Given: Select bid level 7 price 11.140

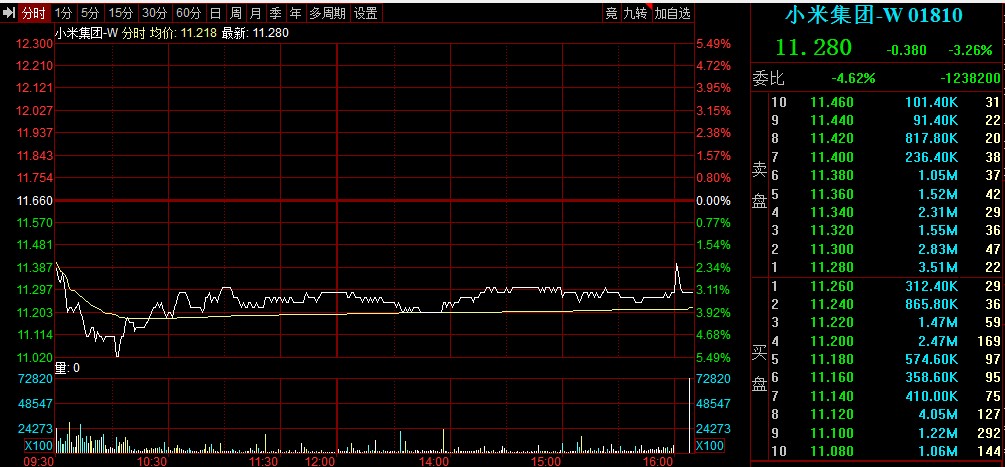Looking at the screenshot, I should (831, 397).
